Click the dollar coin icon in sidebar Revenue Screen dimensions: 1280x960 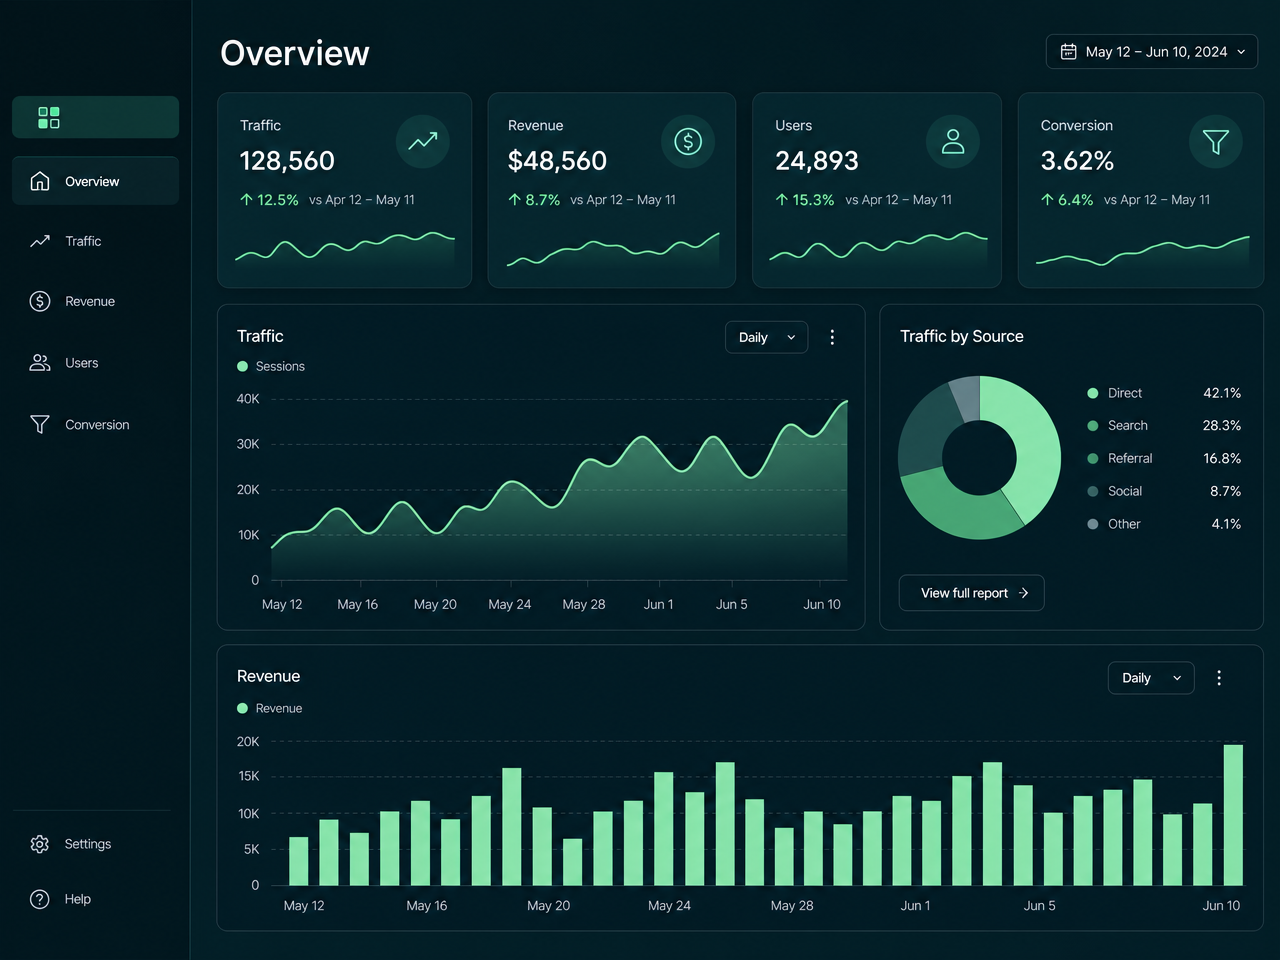point(40,301)
